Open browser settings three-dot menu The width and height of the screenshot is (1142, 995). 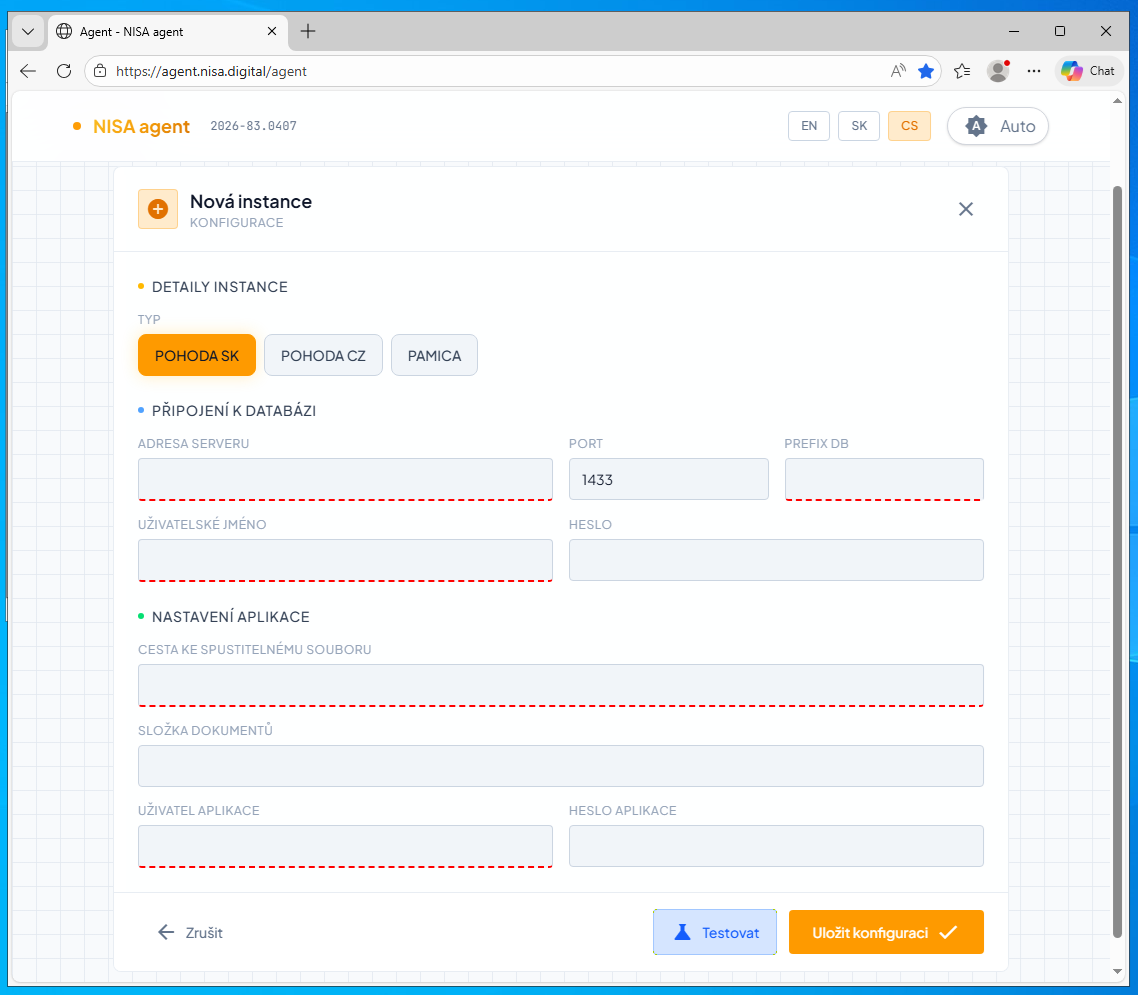point(1034,71)
